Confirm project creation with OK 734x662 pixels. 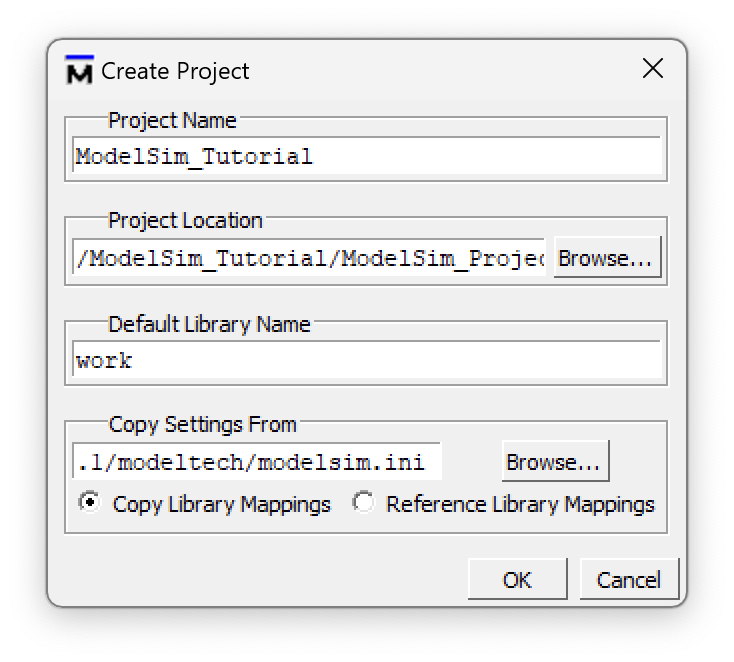click(x=517, y=579)
